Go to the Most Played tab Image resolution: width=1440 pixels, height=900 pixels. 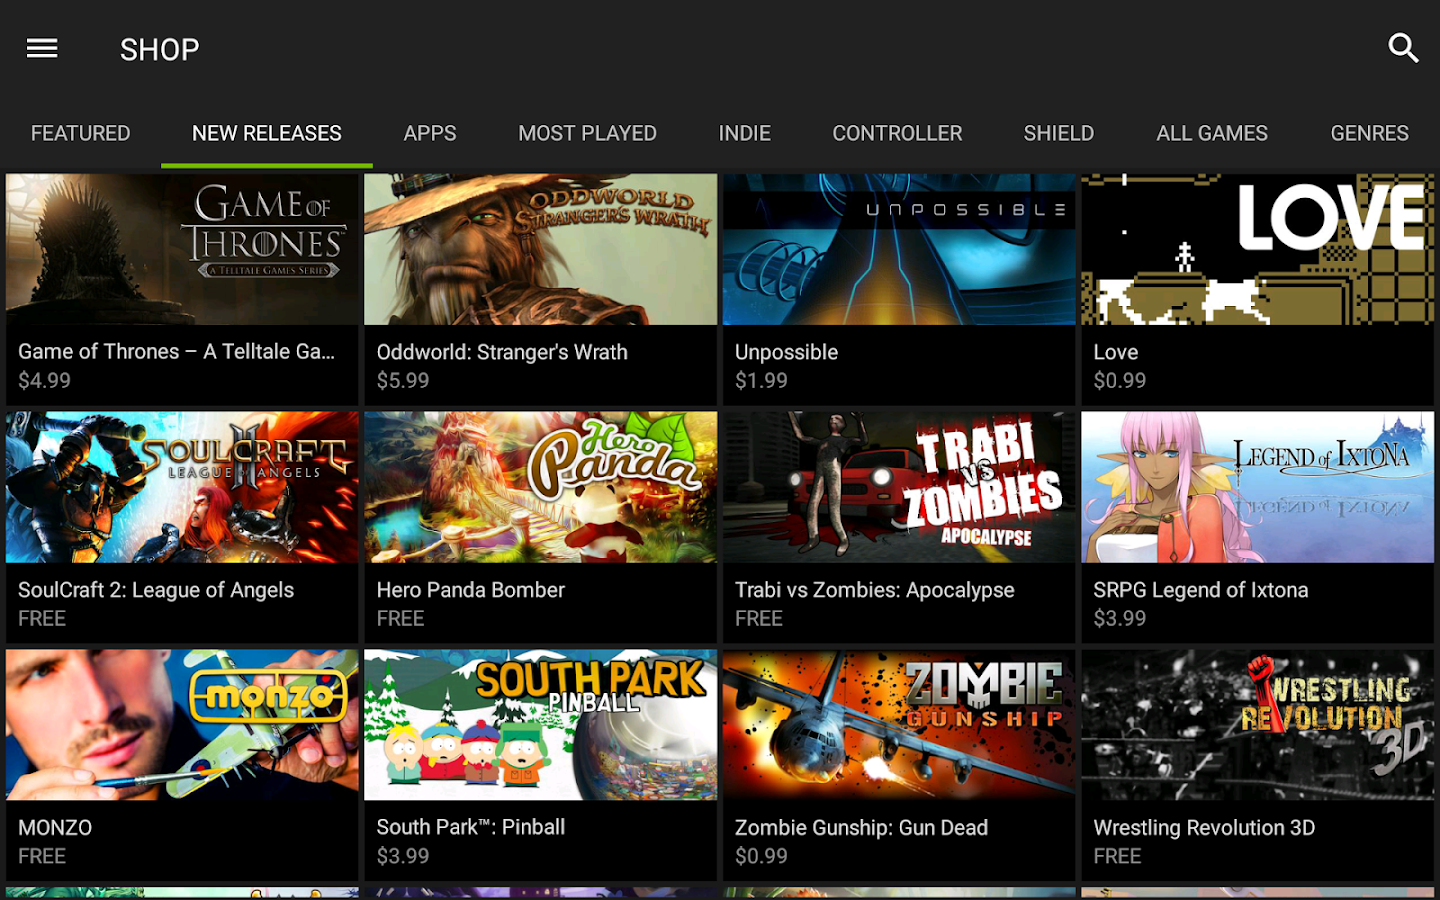point(587,133)
